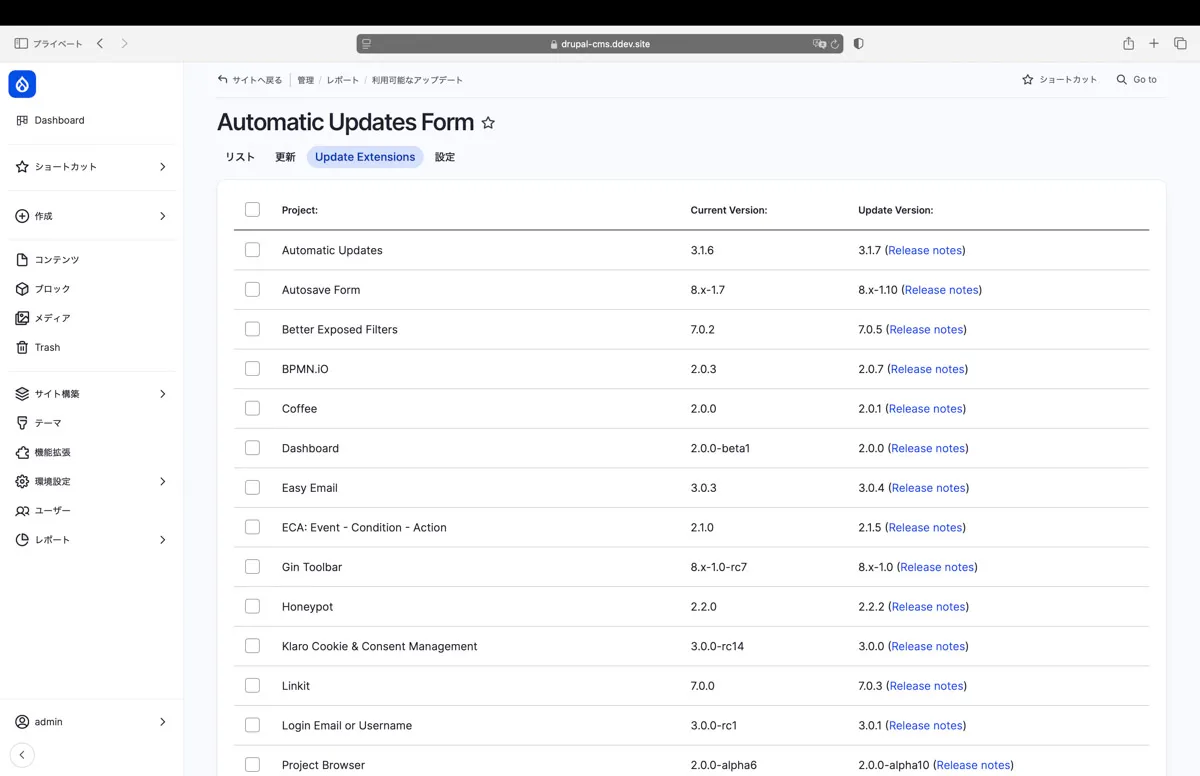The image size is (1200, 776).
Task: Check the Automatic Updates row checkbox
Action: click(252, 250)
